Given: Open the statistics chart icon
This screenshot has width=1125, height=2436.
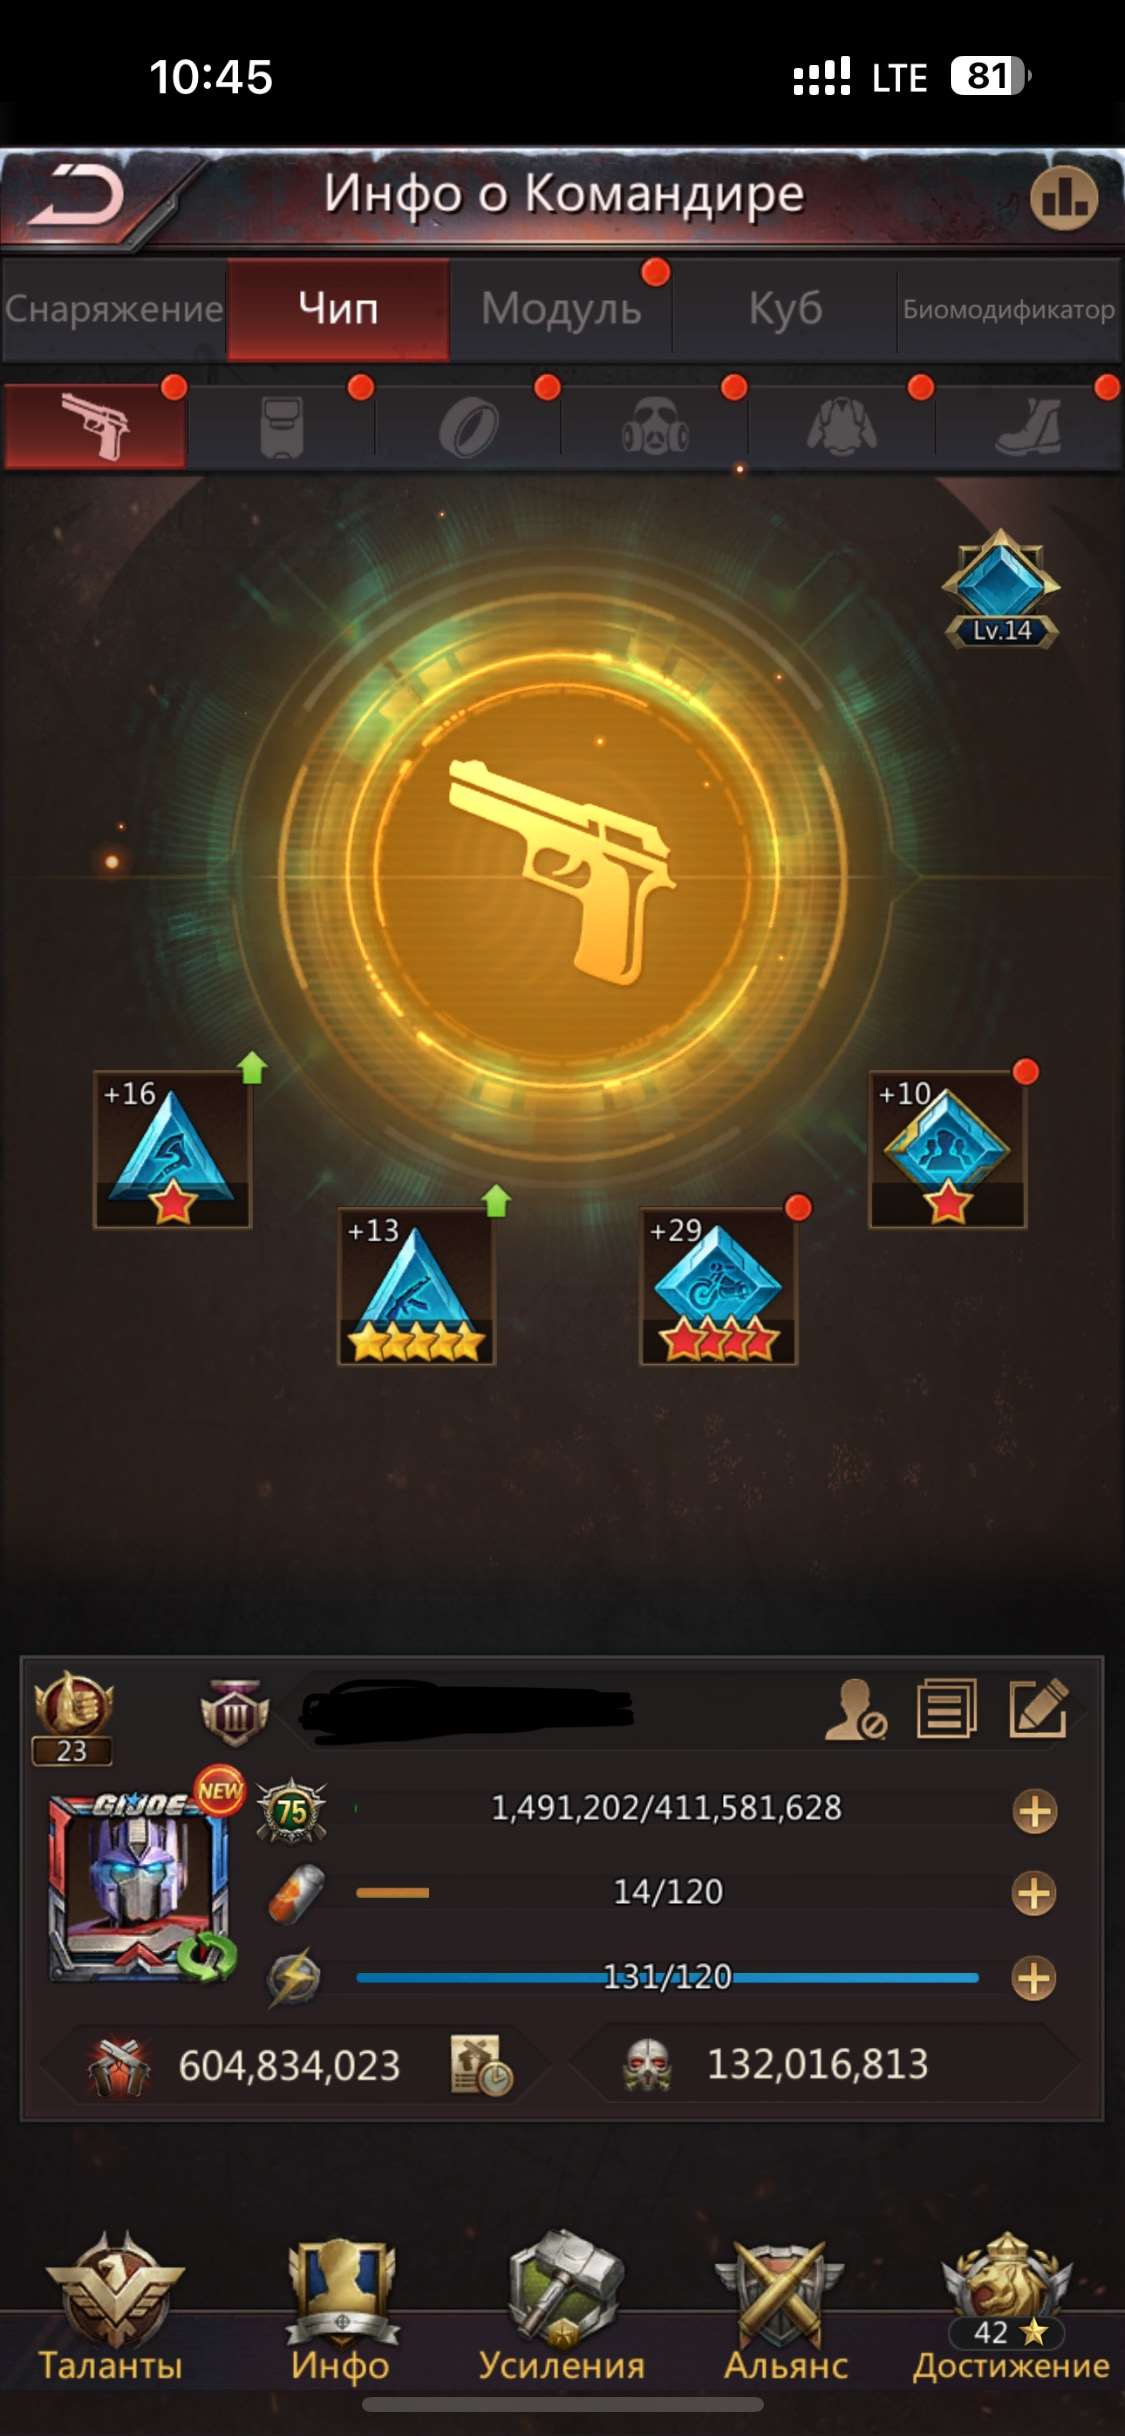Looking at the screenshot, I should 1063,198.
